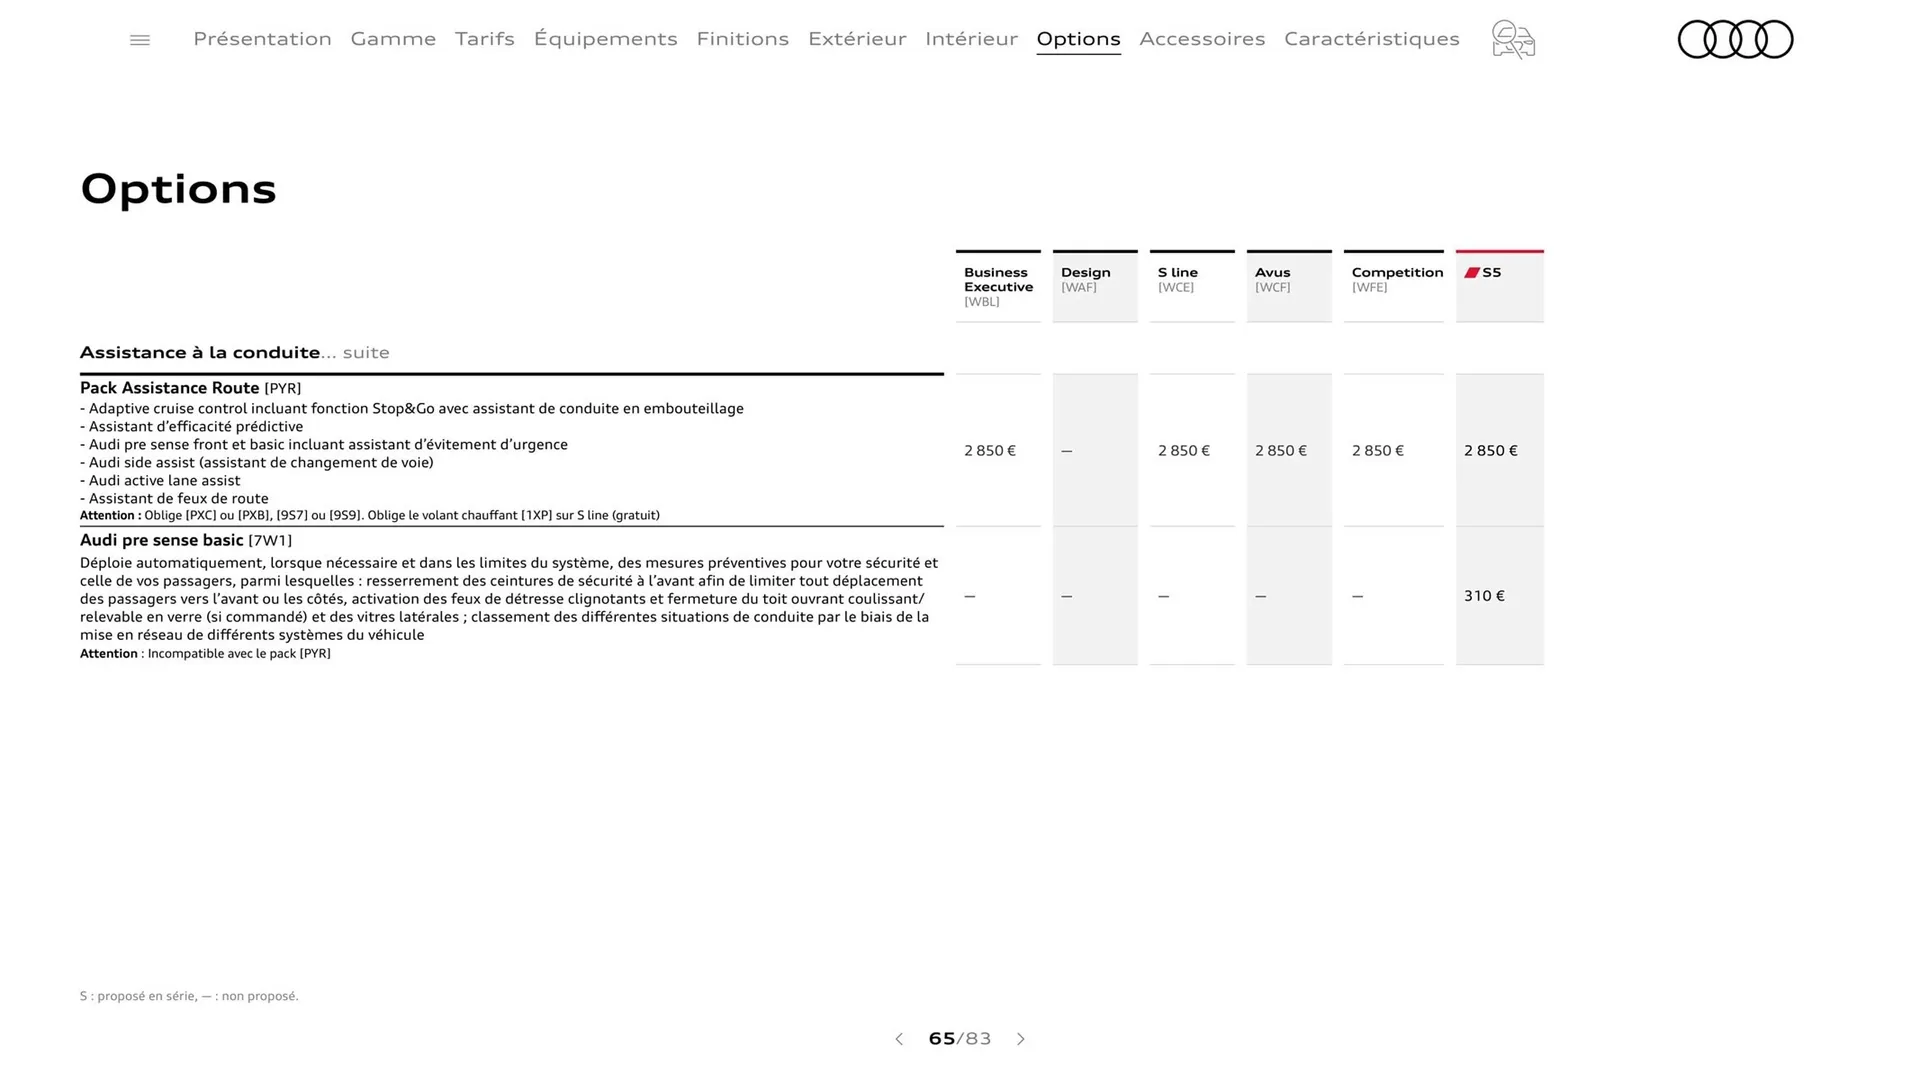Viewport: 1920px width, 1080px height.
Task: Click the 2 850 € price under Avus
Action: [x=1281, y=451]
